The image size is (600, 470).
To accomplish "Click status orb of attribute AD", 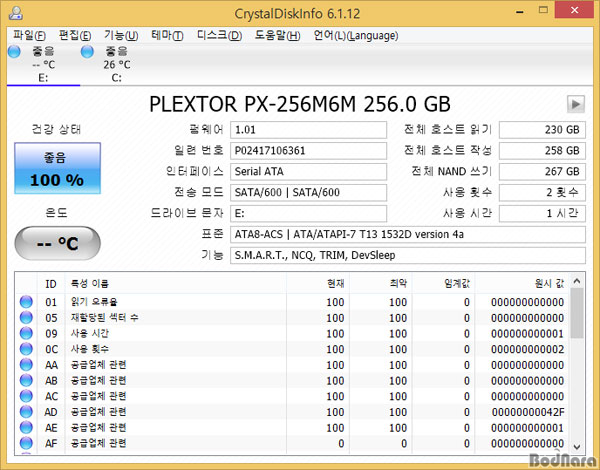I will pyautogui.click(x=26, y=412).
